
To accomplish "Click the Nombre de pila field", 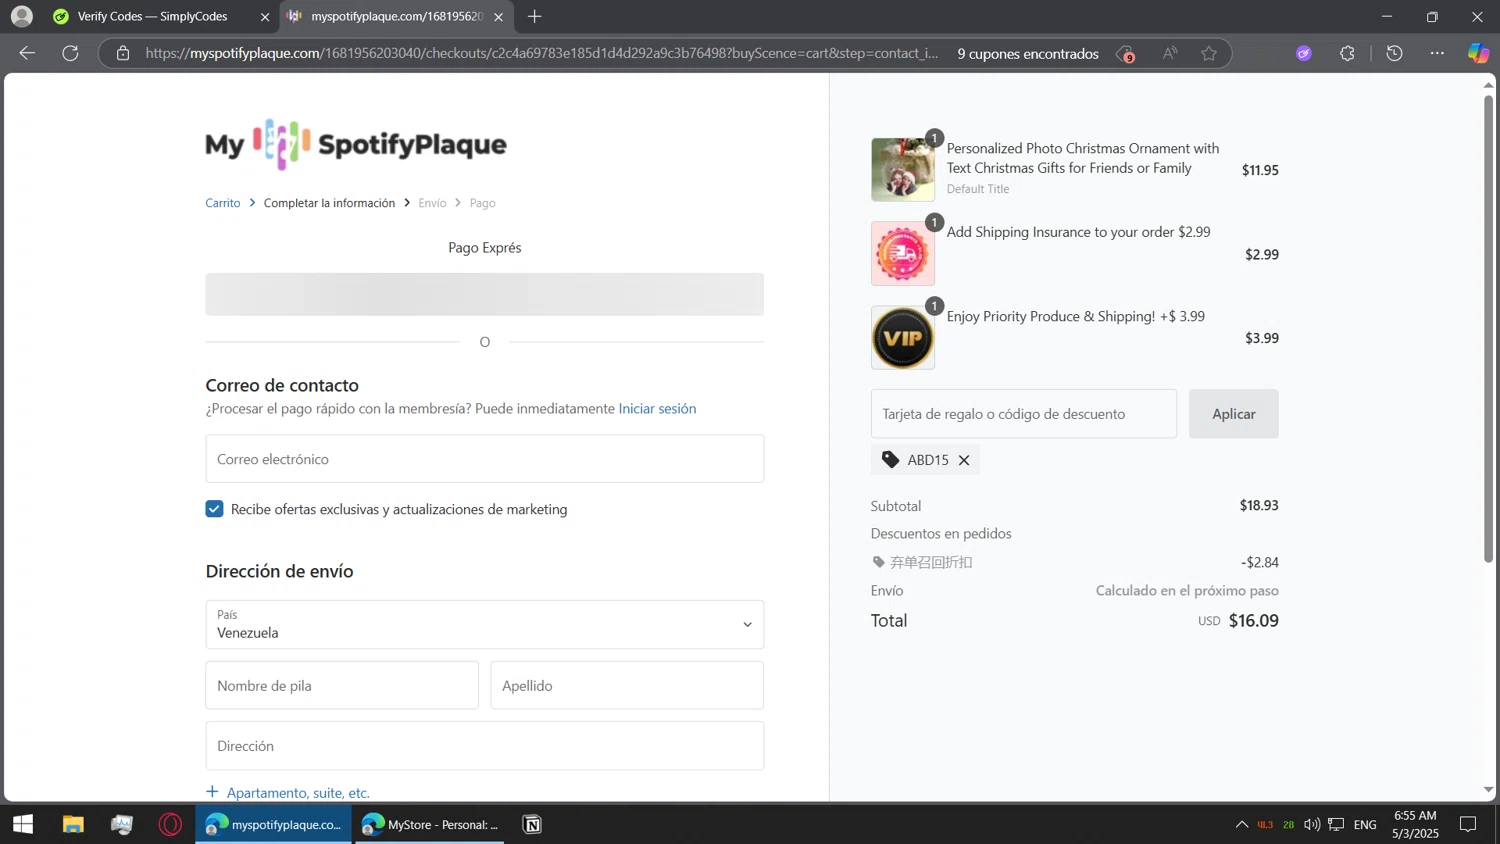I will (342, 686).
